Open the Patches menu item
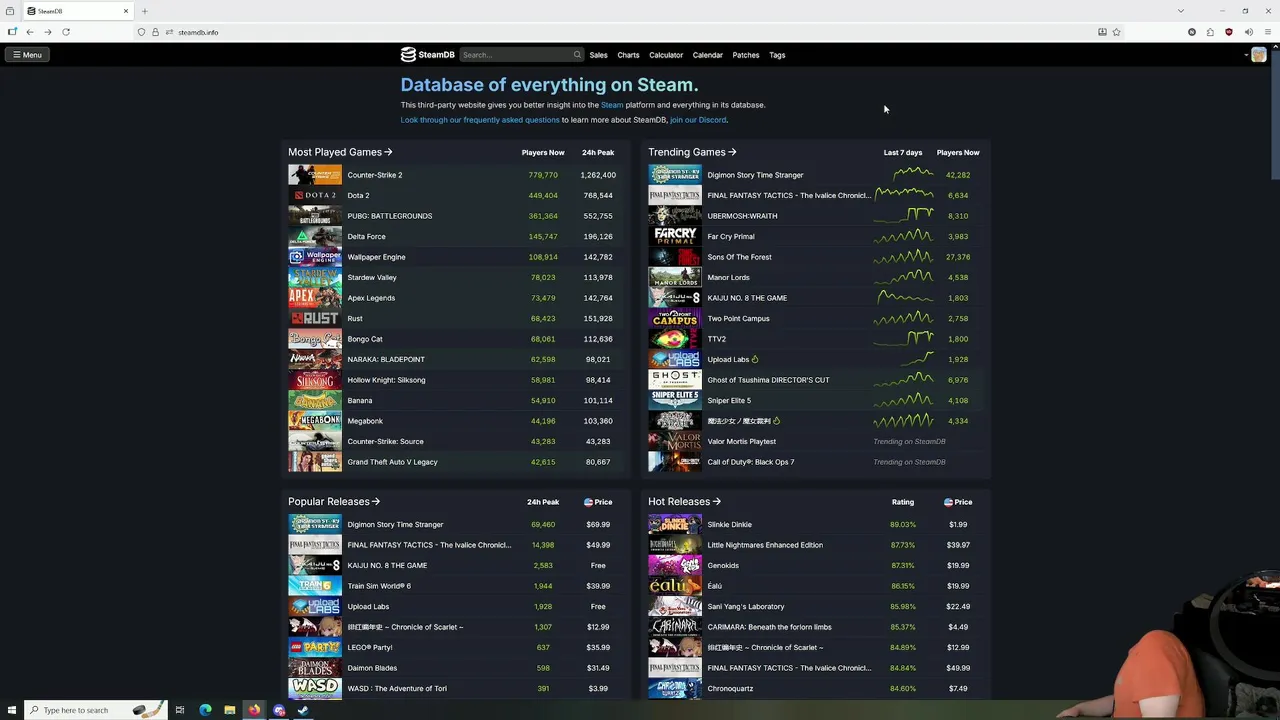The width and height of the screenshot is (1280, 720). click(x=746, y=55)
